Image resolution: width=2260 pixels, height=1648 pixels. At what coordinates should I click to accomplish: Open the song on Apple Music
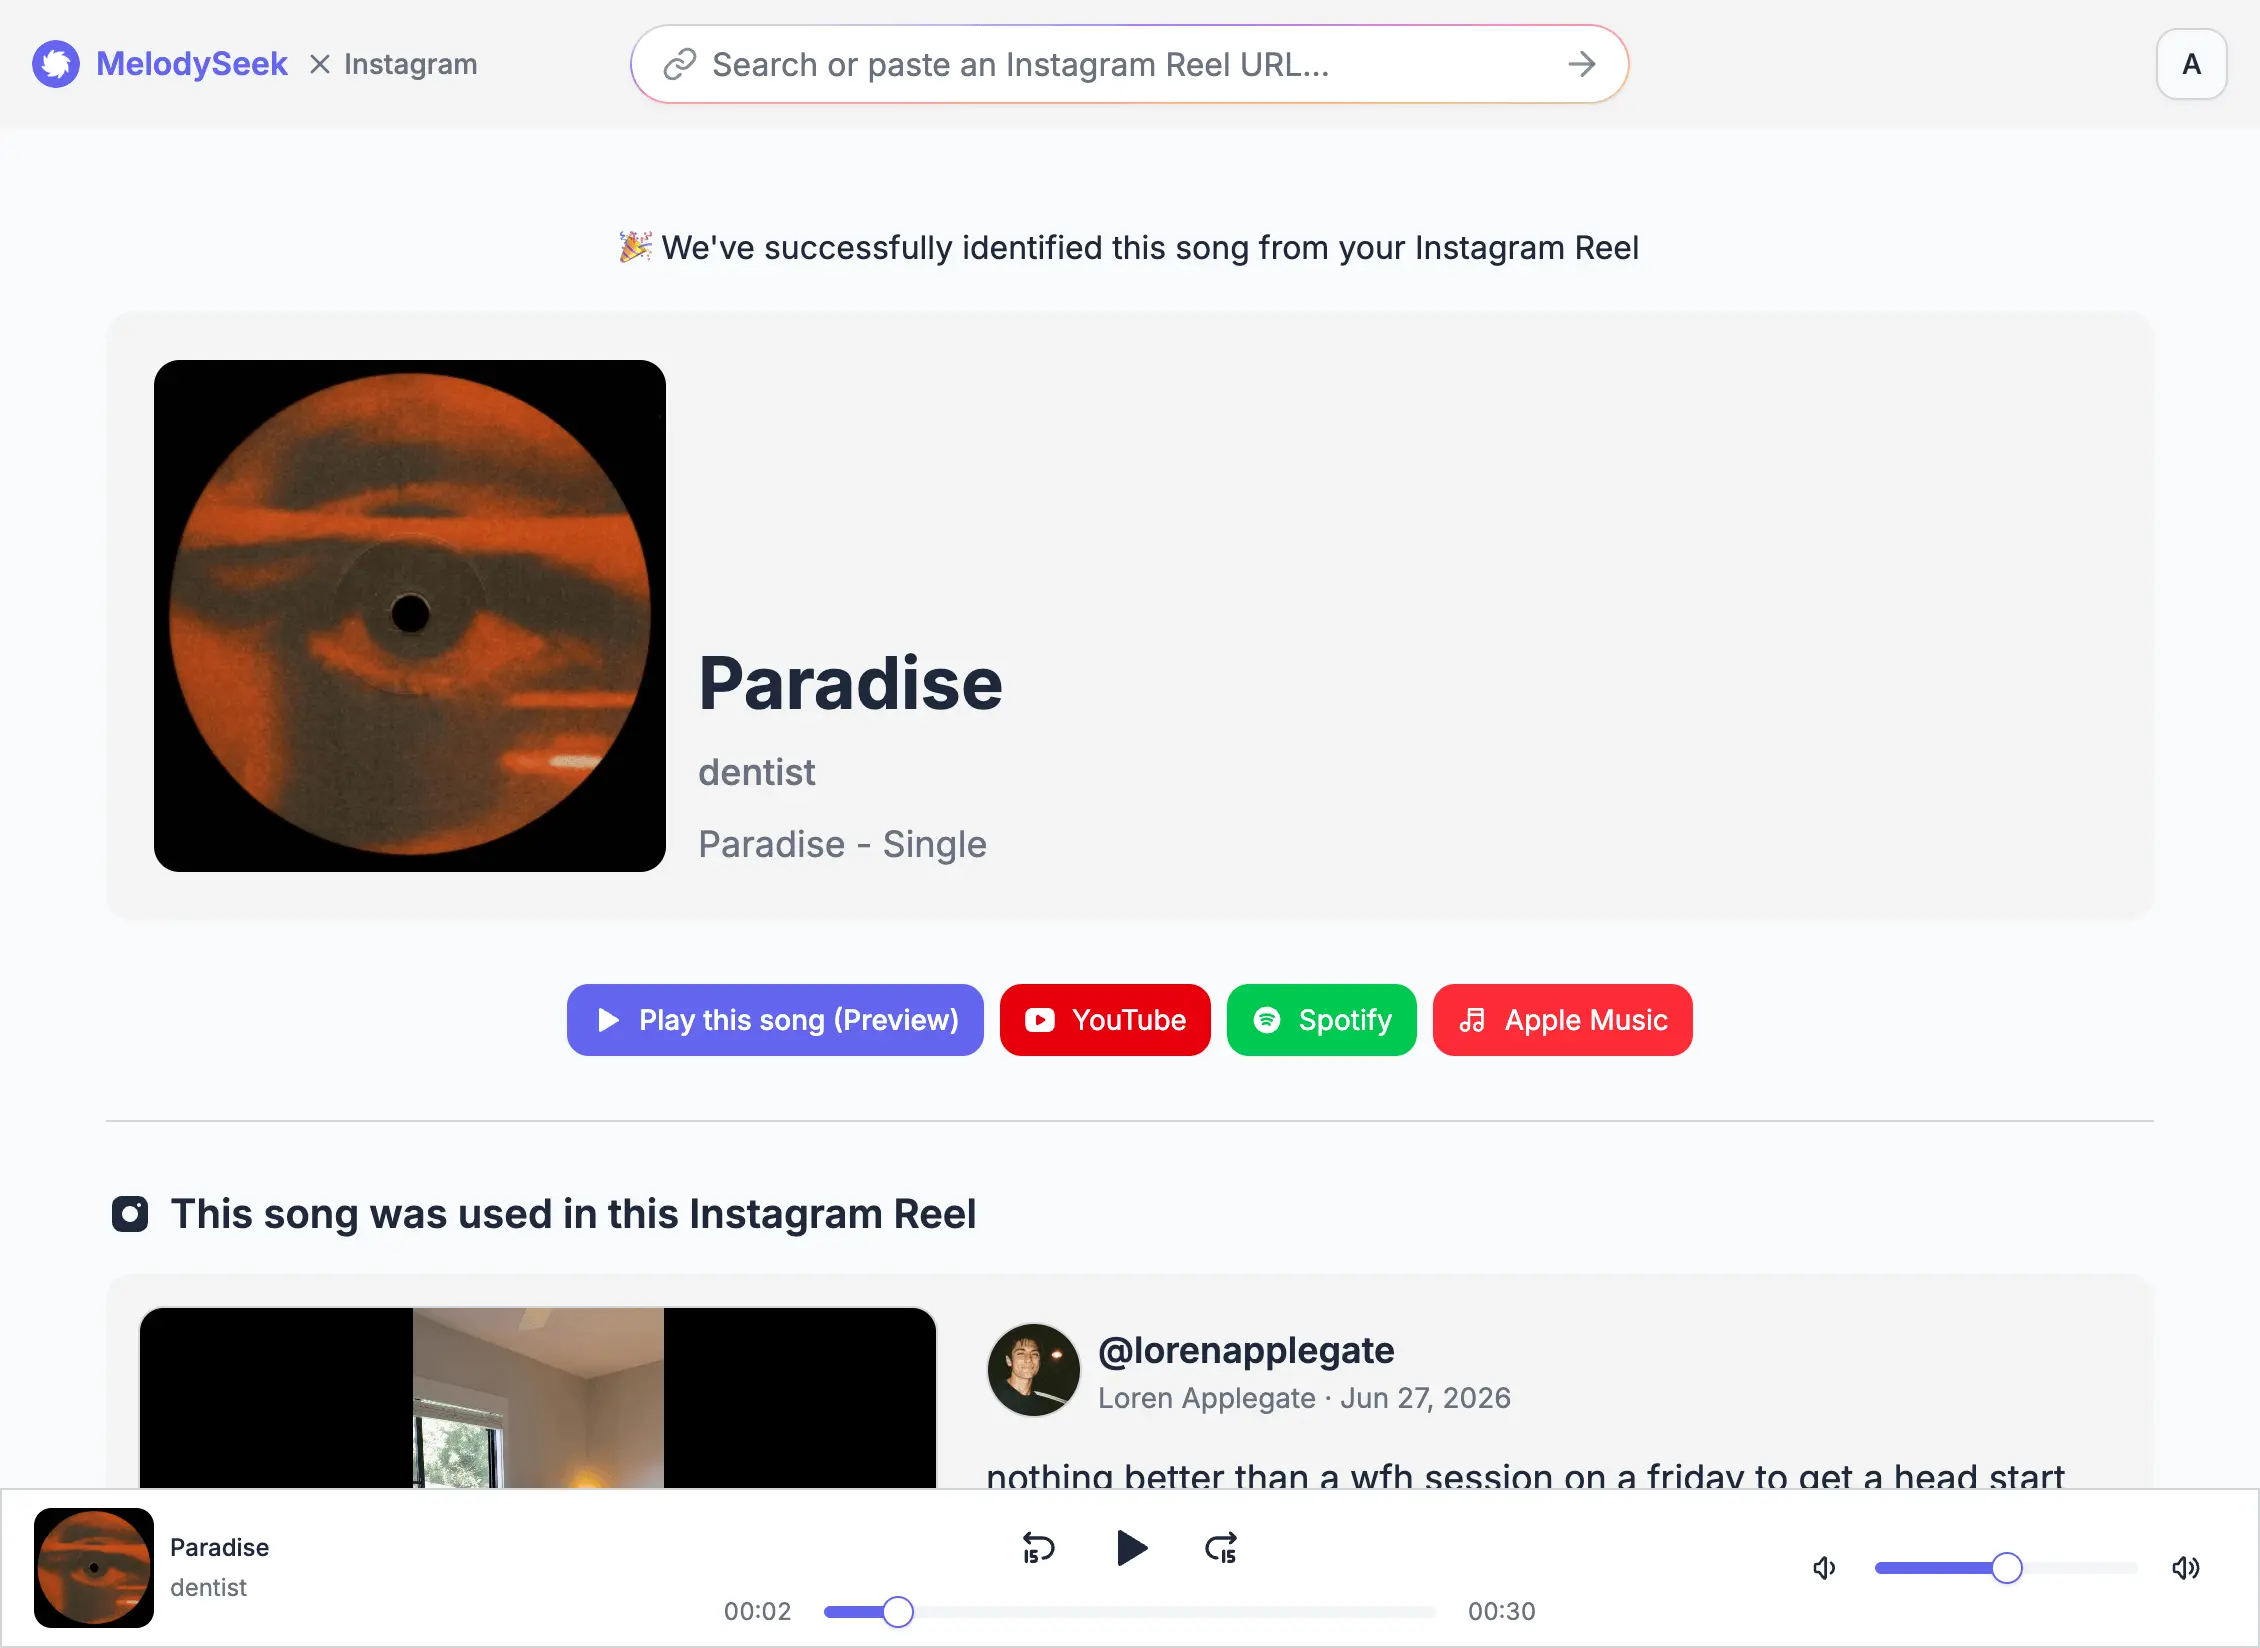tap(1562, 1020)
